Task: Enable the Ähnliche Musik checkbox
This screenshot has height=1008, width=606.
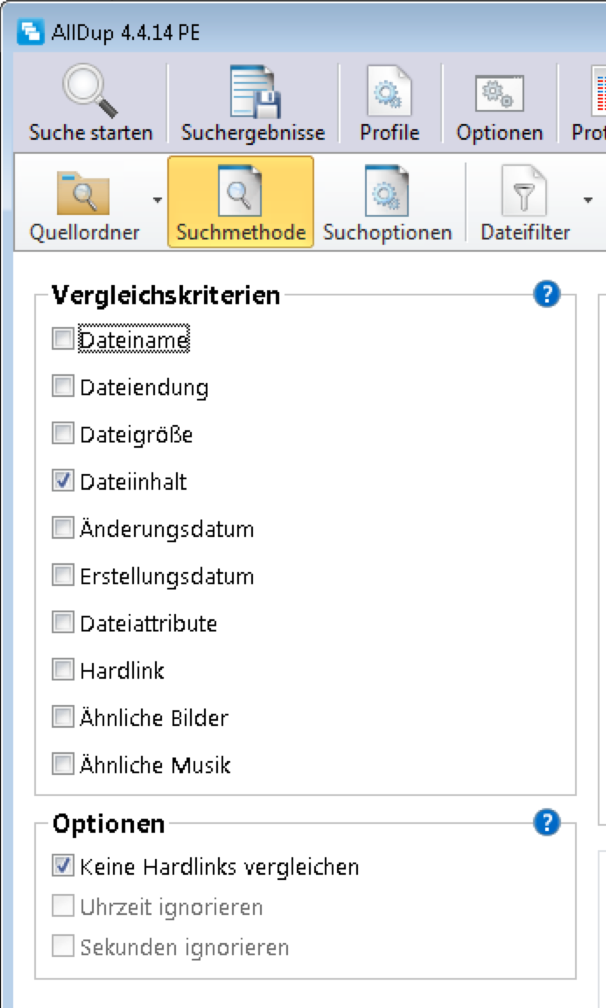Action: [63, 765]
